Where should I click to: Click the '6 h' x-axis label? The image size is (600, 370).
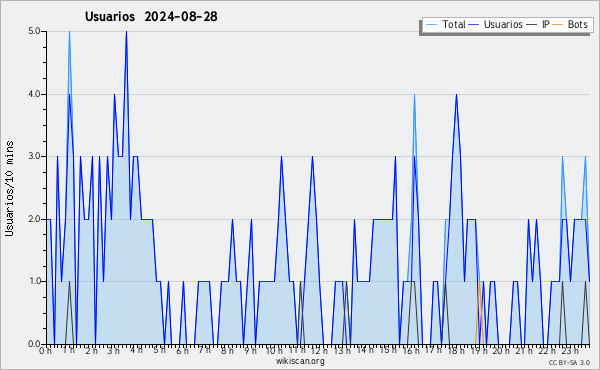click(183, 350)
